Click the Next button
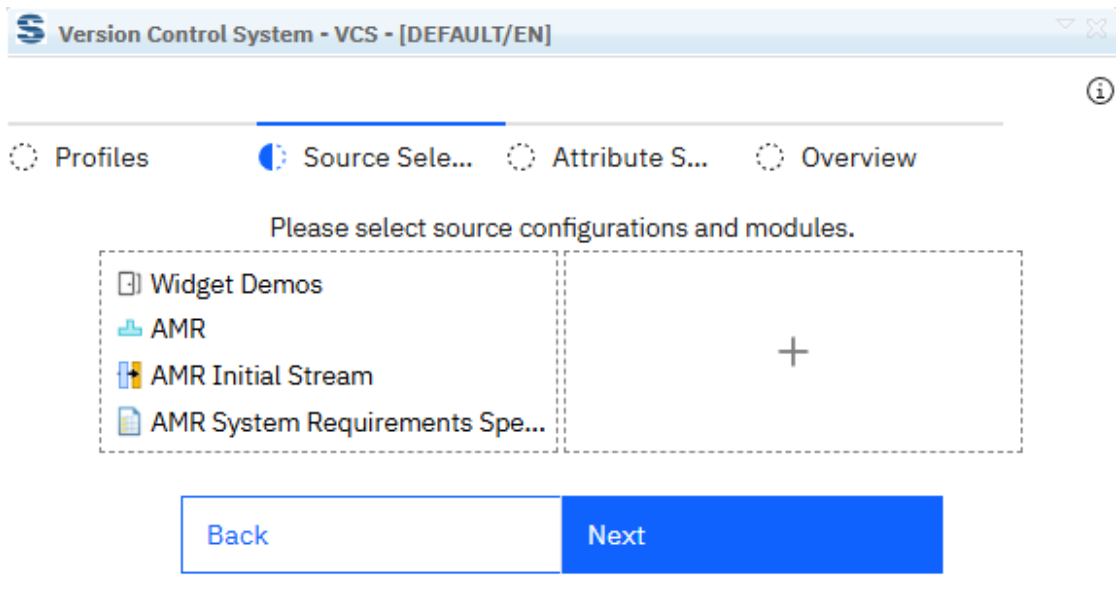Viewport: 1119px width, 601px height. pyautogui.click(x=752, y=535)
